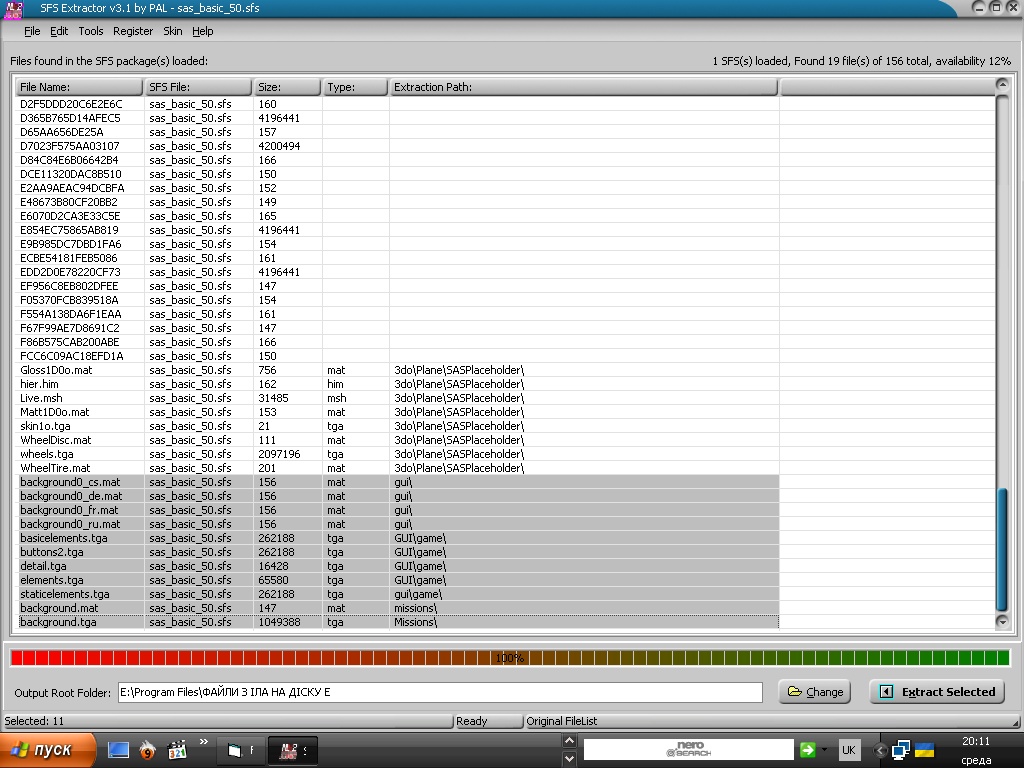Click the 100% extraction progress bar
This screenshot has width=1024, height=768.
(509, 658)
